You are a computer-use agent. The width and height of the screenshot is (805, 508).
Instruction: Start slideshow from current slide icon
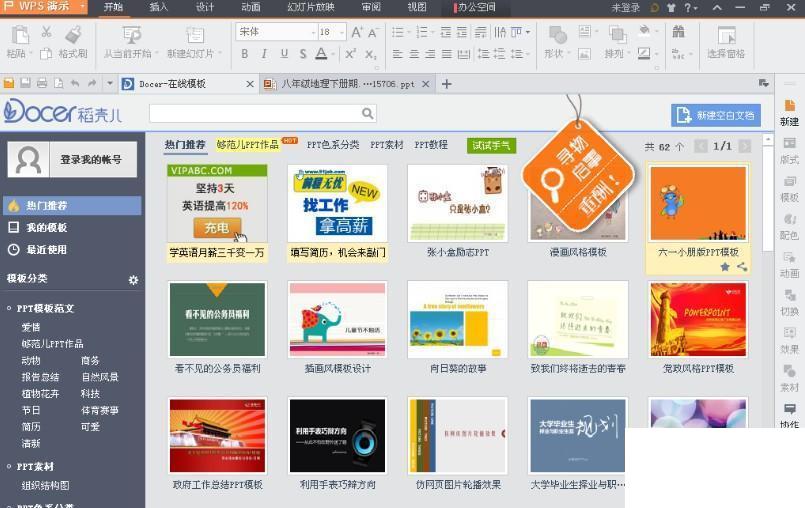point(132,35)
